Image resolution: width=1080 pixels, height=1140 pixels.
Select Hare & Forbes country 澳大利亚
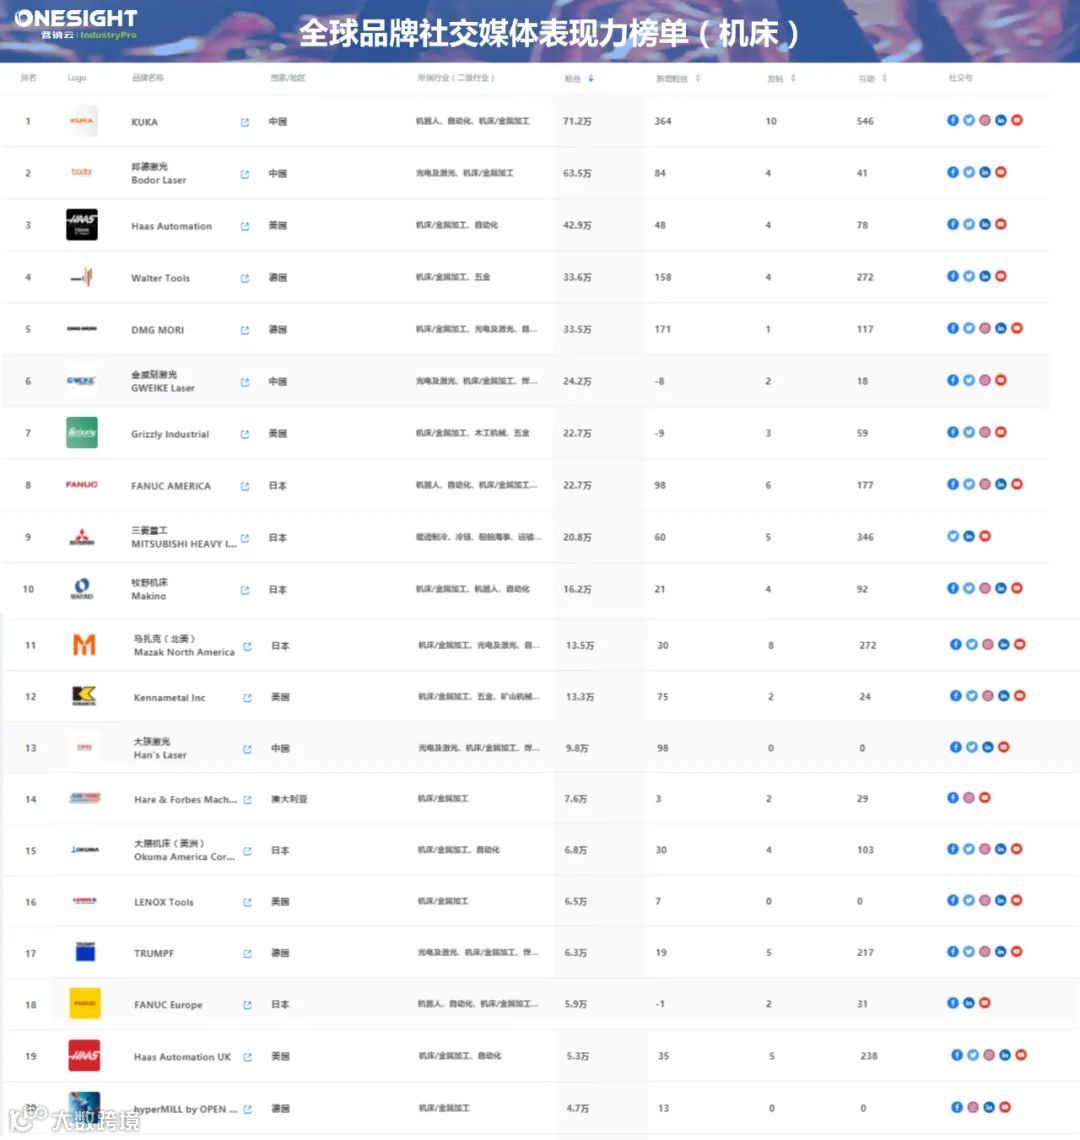click(289, 799)
